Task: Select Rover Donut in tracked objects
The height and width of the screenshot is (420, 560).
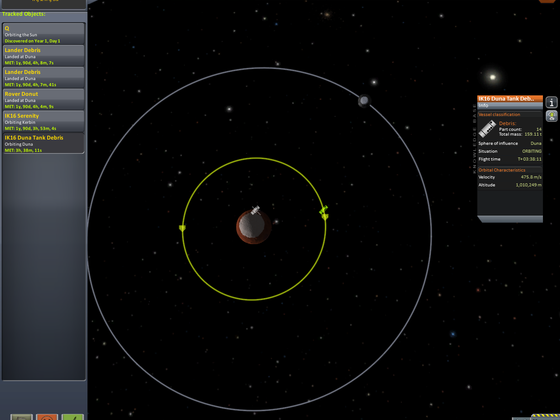Action: click(44, 99)
